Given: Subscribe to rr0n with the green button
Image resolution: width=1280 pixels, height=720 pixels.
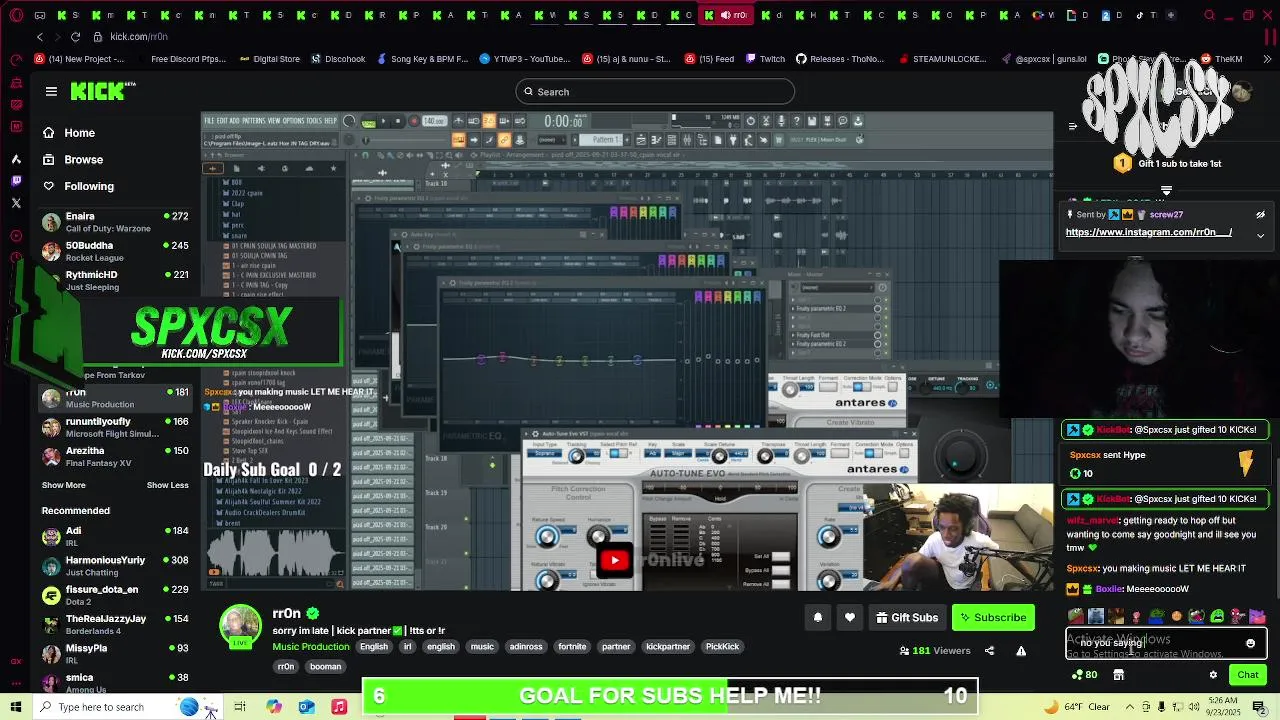Looking at the screenshot, I should click(993, 618).
